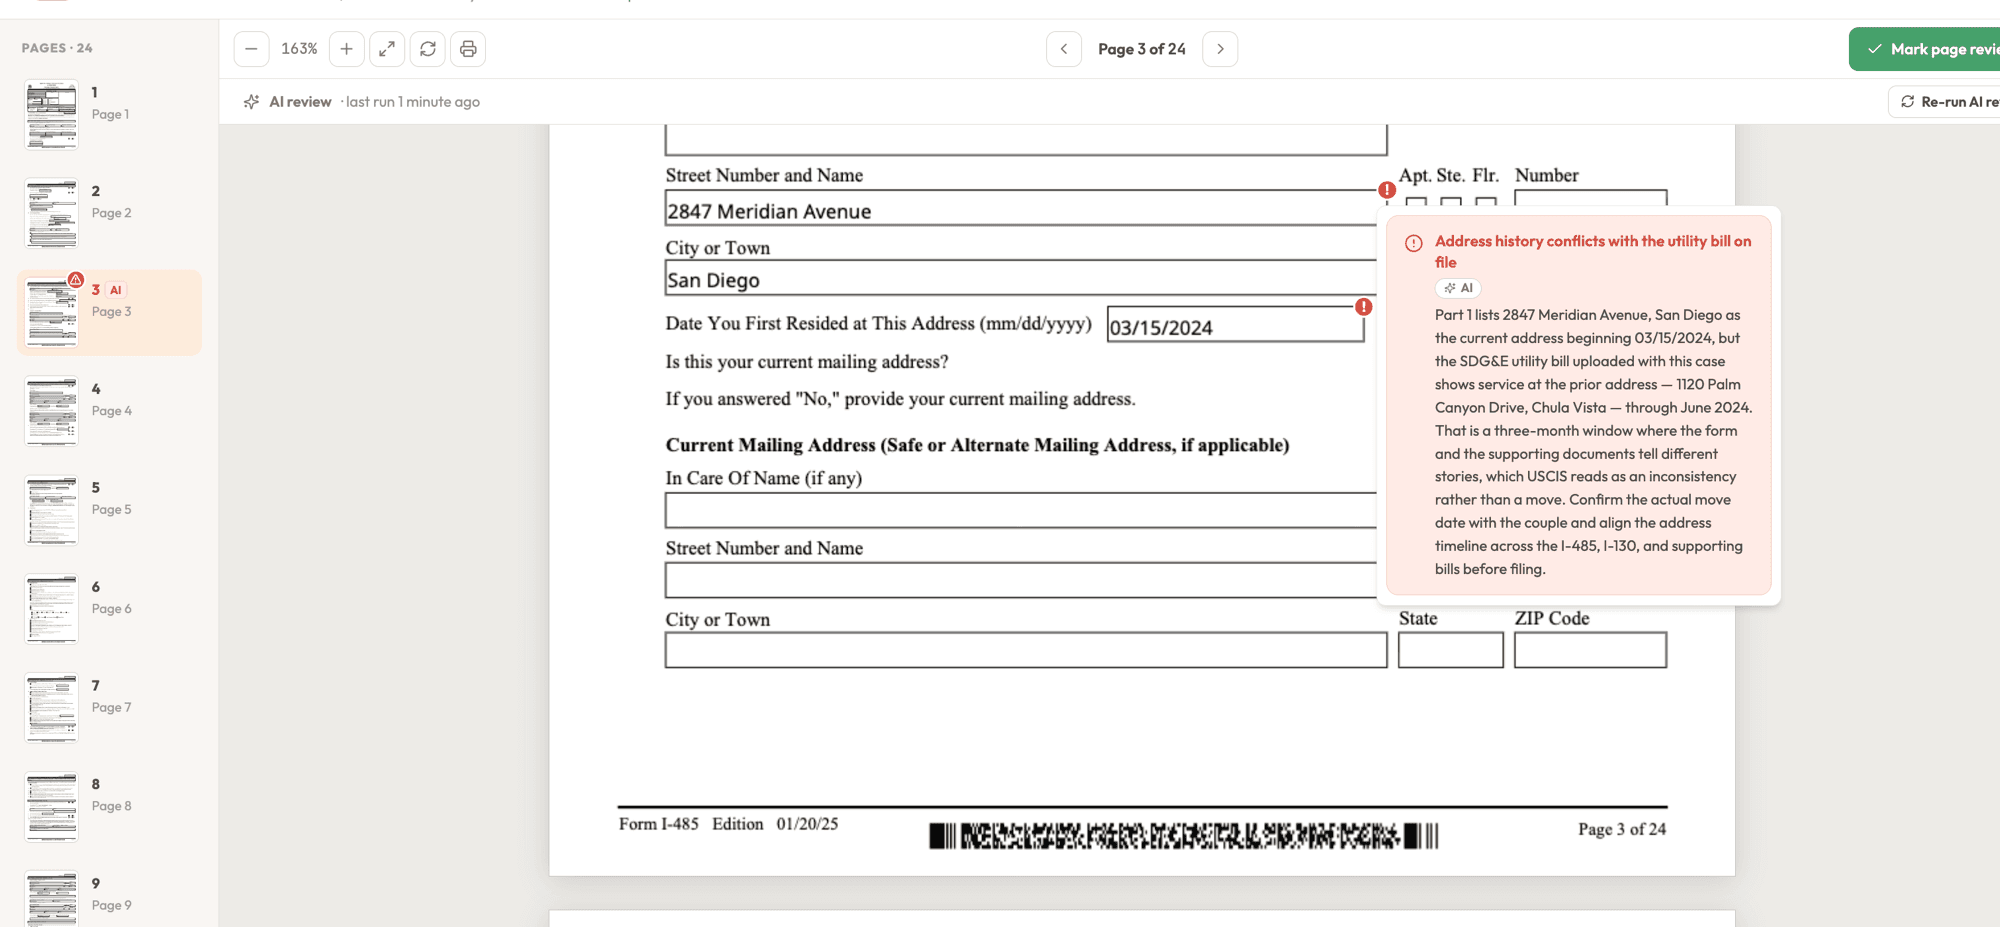The width and height of the screenshot is (2000, 927).
Task: Click the 163% zoom level
Action: click(299, 49)
